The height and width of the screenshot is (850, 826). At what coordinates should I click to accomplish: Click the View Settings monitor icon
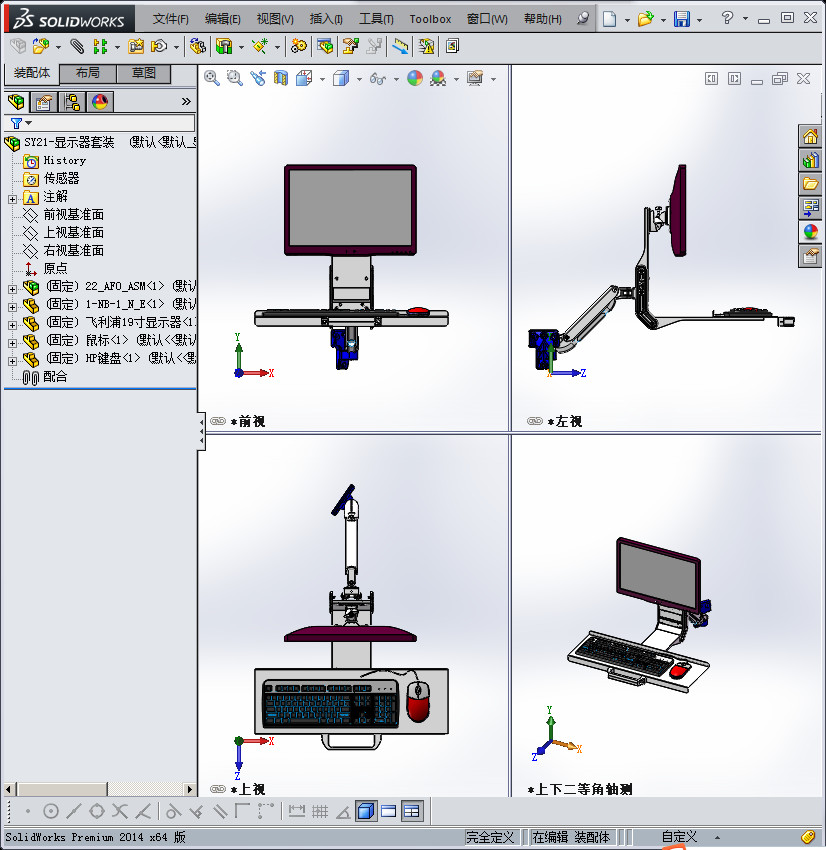tap(475, 79)
